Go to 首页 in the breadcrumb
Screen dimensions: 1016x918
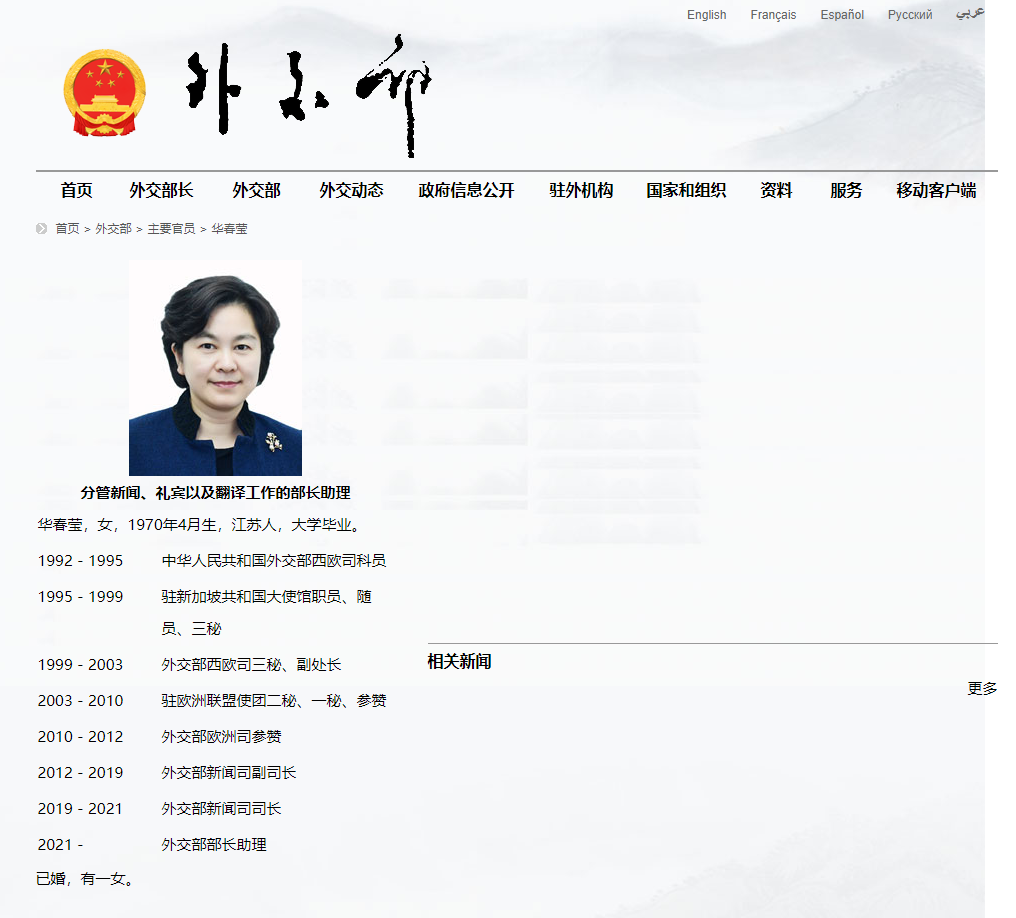click(67, 229)
